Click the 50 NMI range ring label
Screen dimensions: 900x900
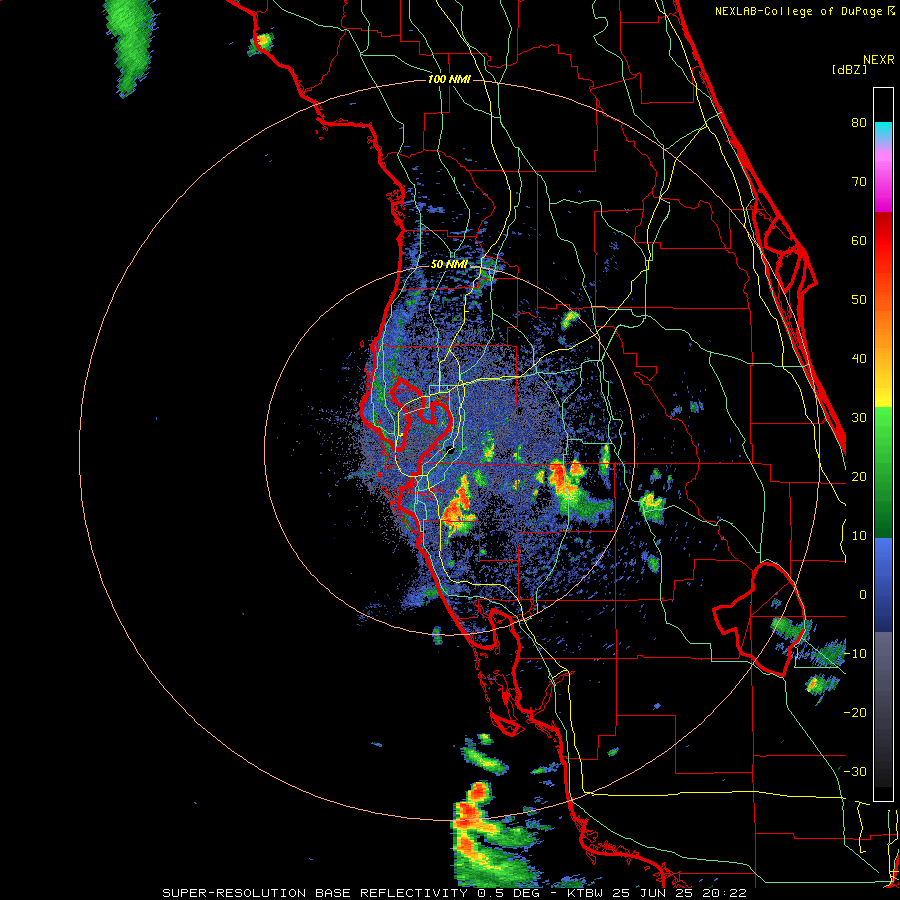pos(449,265)
